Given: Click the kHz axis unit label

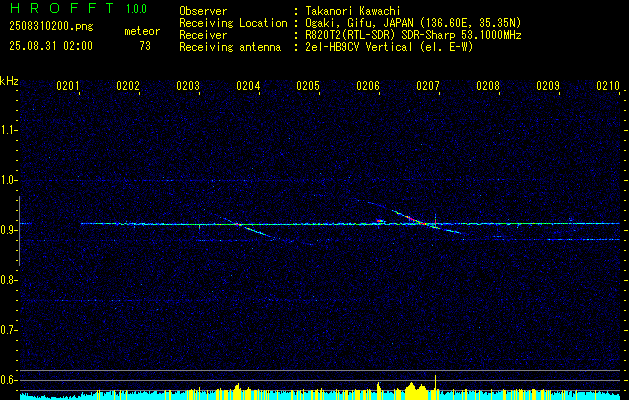Looking at the screenshot, I should click(9, 81).
